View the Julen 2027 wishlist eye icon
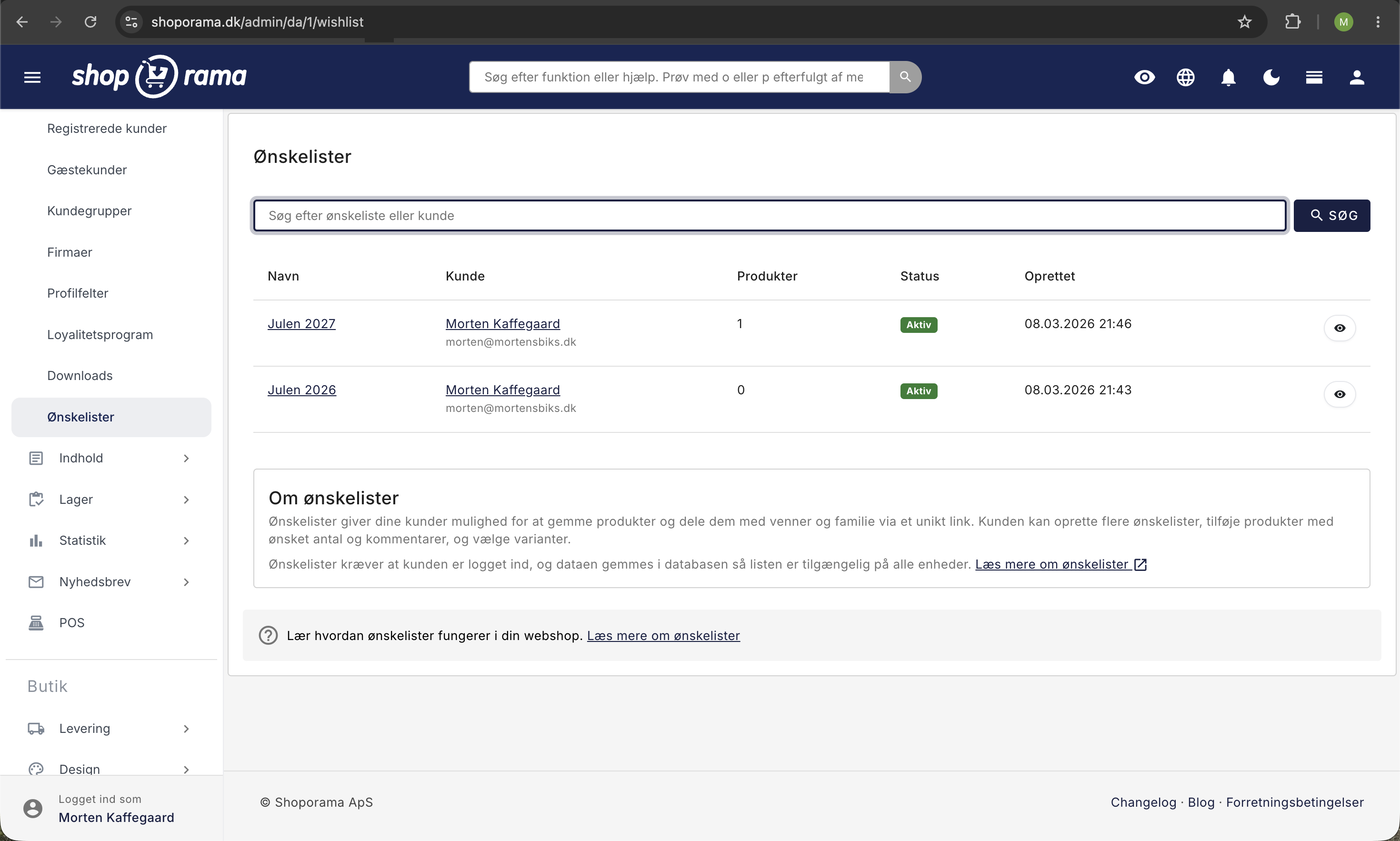1400x841 pixels. (1340, 328)
